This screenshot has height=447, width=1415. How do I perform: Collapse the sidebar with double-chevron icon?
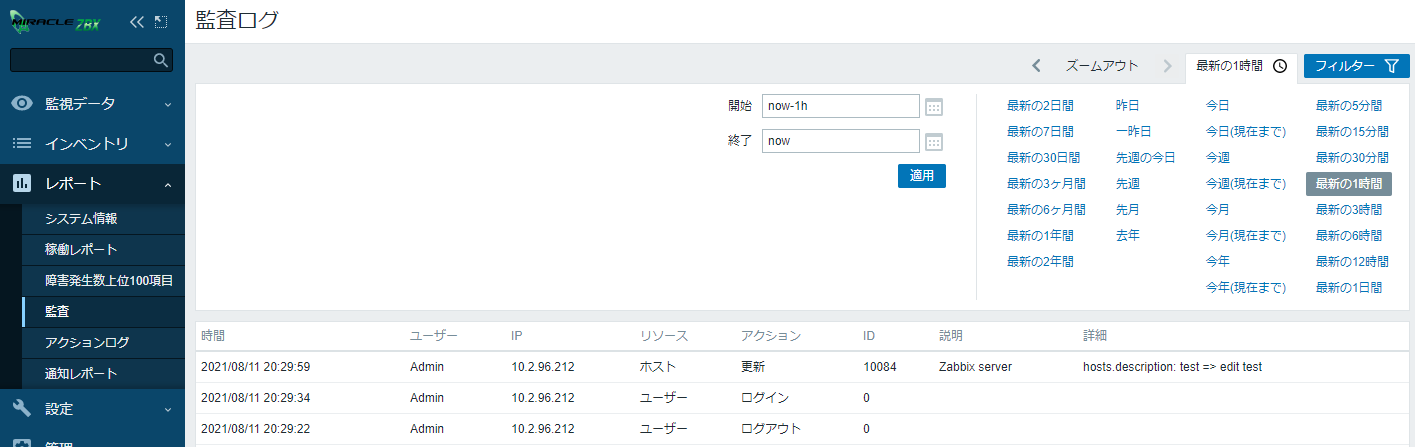pos(137,21)
